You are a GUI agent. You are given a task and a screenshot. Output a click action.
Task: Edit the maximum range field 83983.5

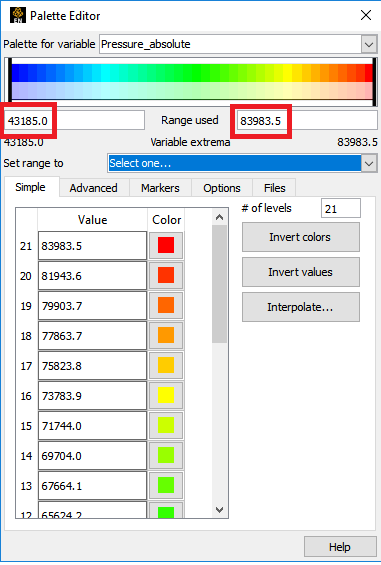coord(307,121)
